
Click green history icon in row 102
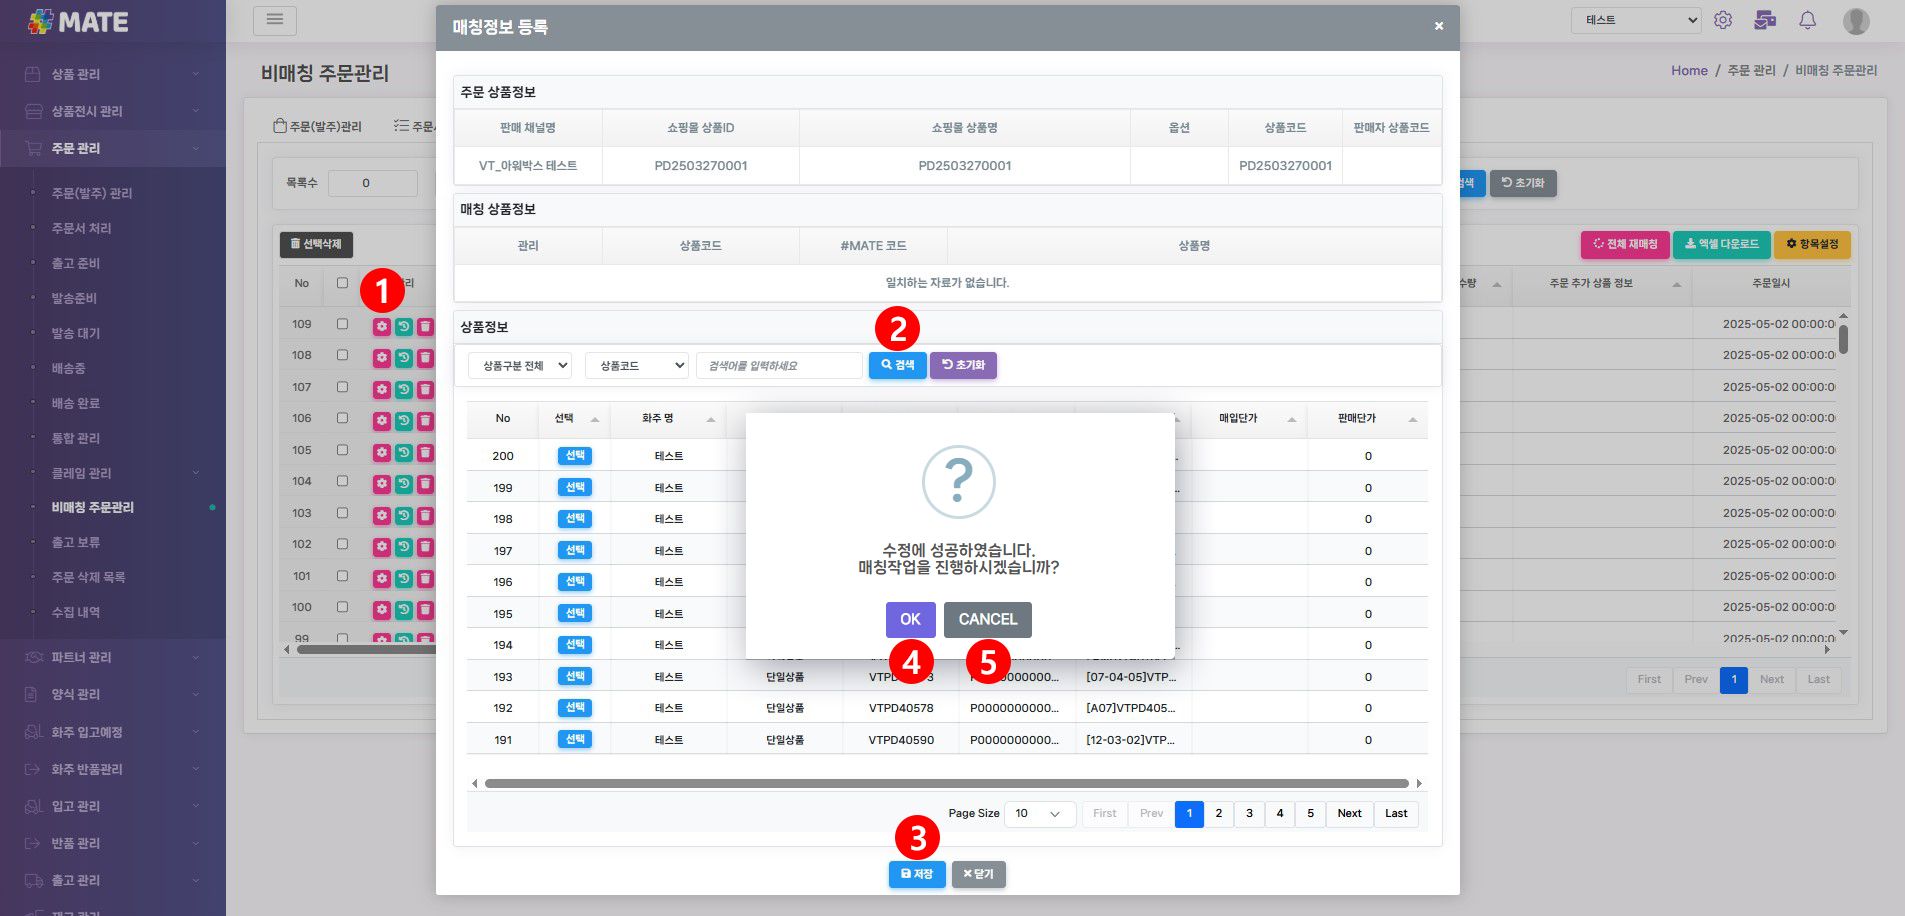(403, 546)
